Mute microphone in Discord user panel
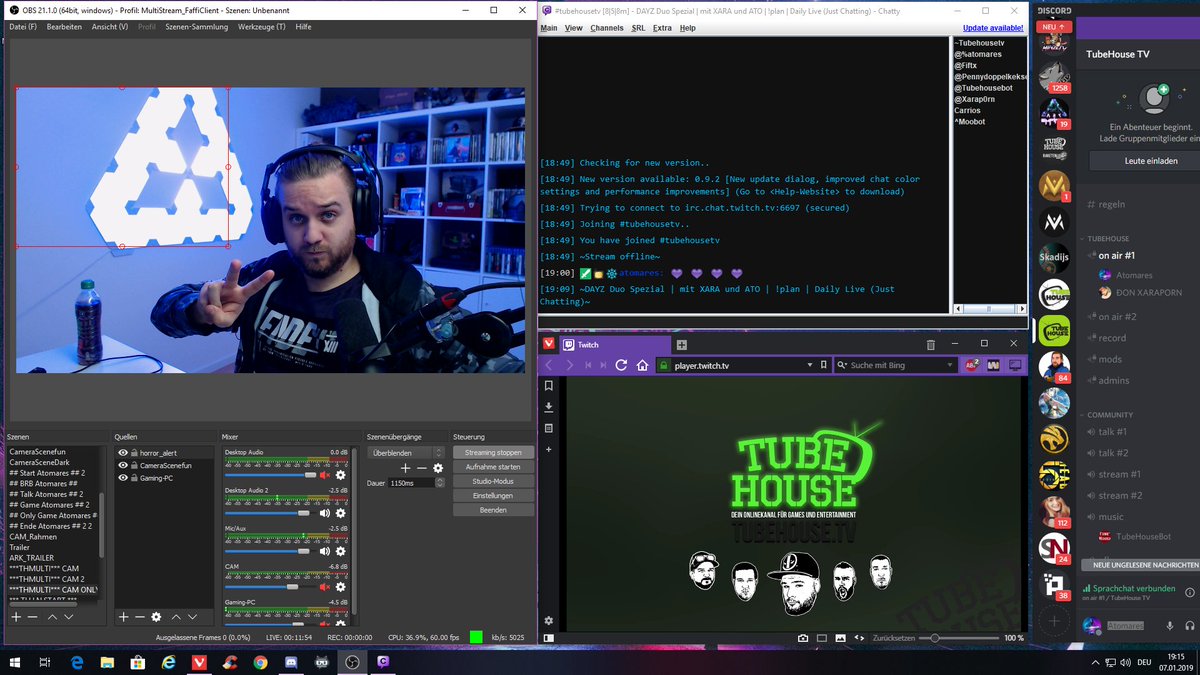The width and height of the screenshot is (1200, 675). (x=1169, y=625)
